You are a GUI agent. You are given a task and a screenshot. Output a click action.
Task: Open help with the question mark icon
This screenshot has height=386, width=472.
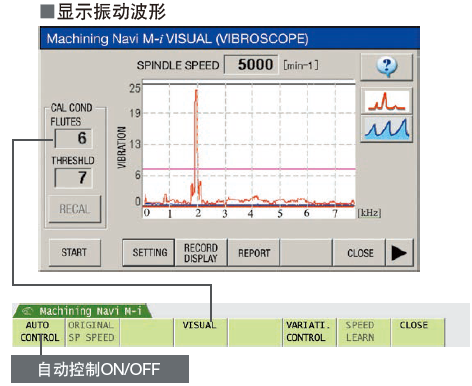[x=386, y=66]
